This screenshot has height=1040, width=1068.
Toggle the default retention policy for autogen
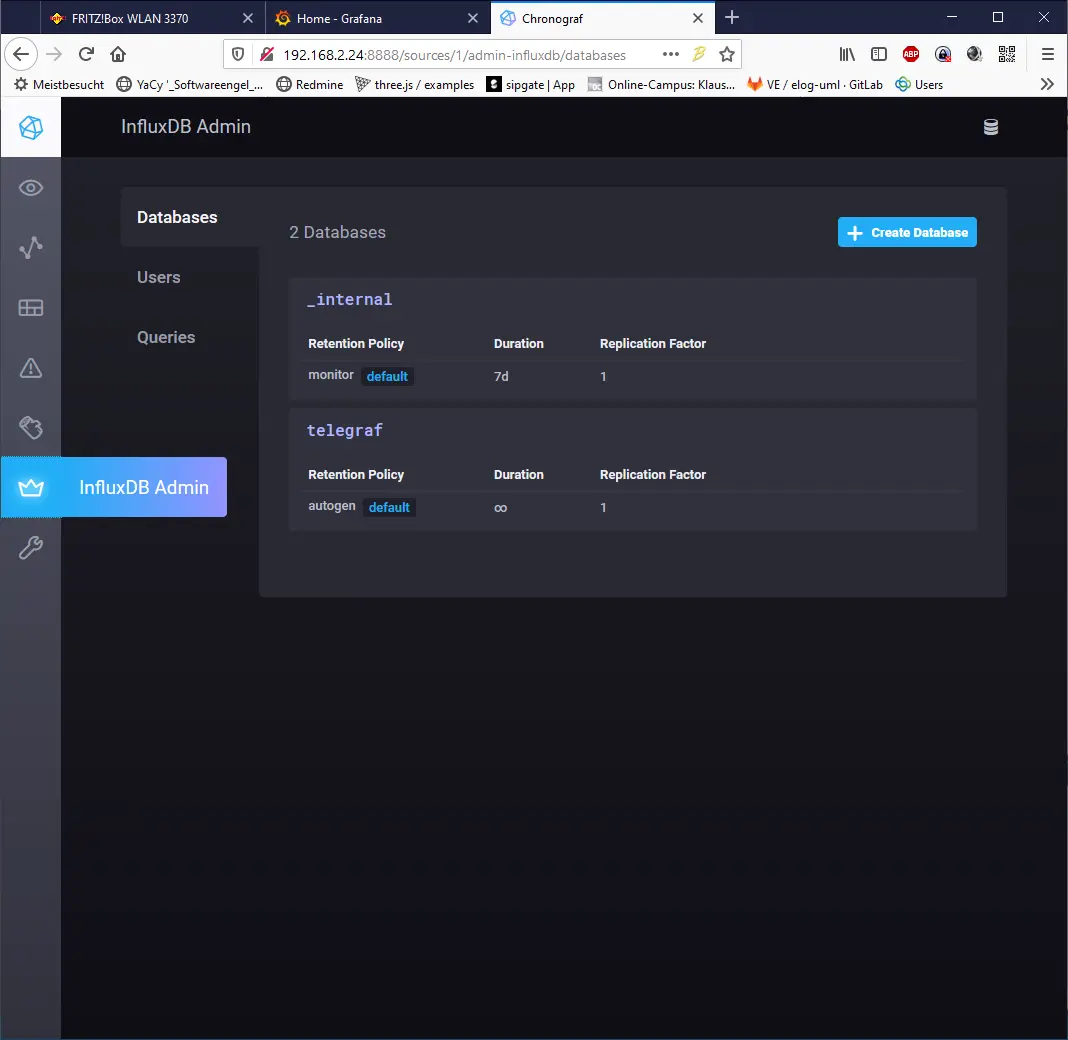pos(389,507)
